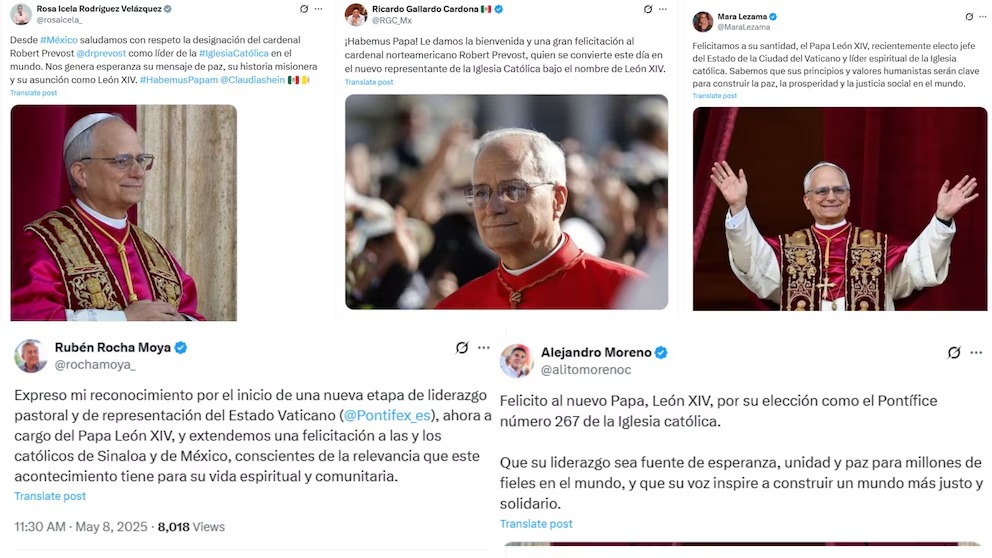The image size is (992, 558).
Task: Open more options on Rosa Icela's post
Action: pyautogui.click(x=318, y=9)
